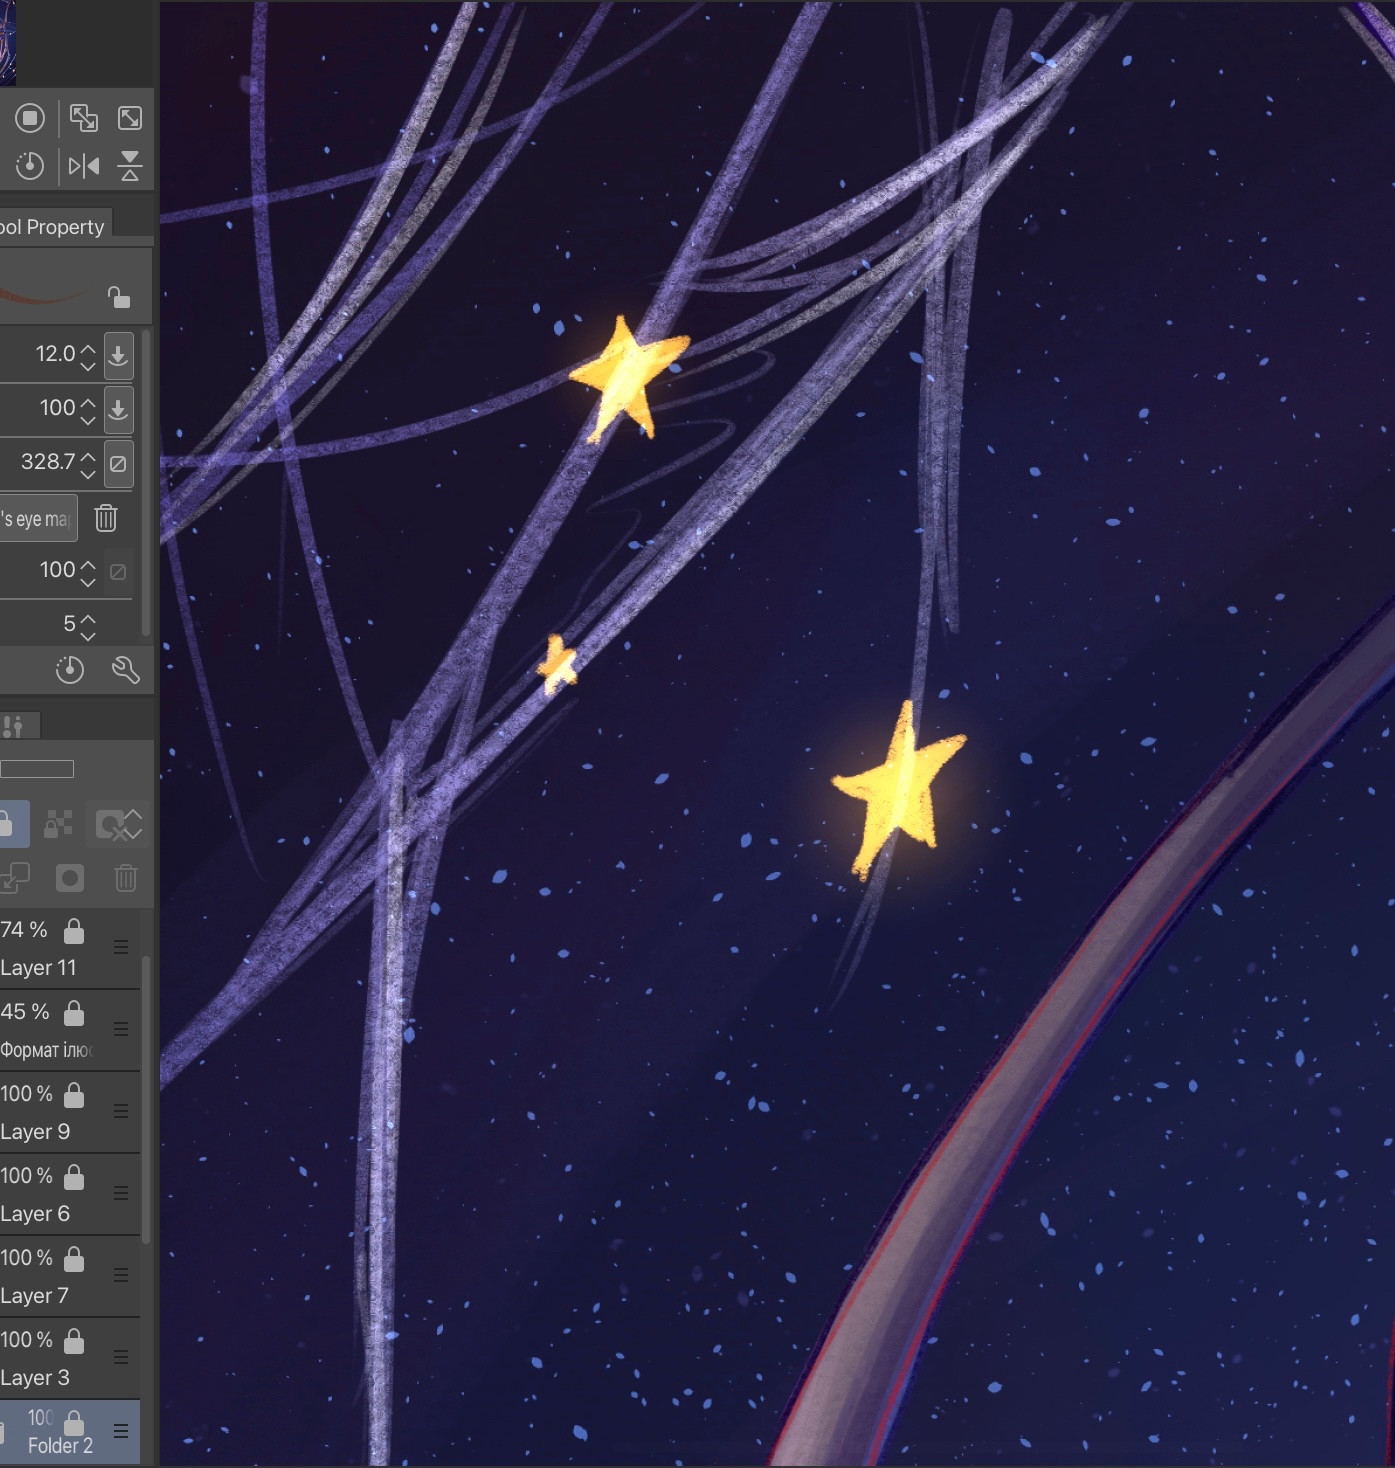Click the '45 %' opacity text on Формат layer
The image size is (1395, 1468).
click(x=25, y=1012)
